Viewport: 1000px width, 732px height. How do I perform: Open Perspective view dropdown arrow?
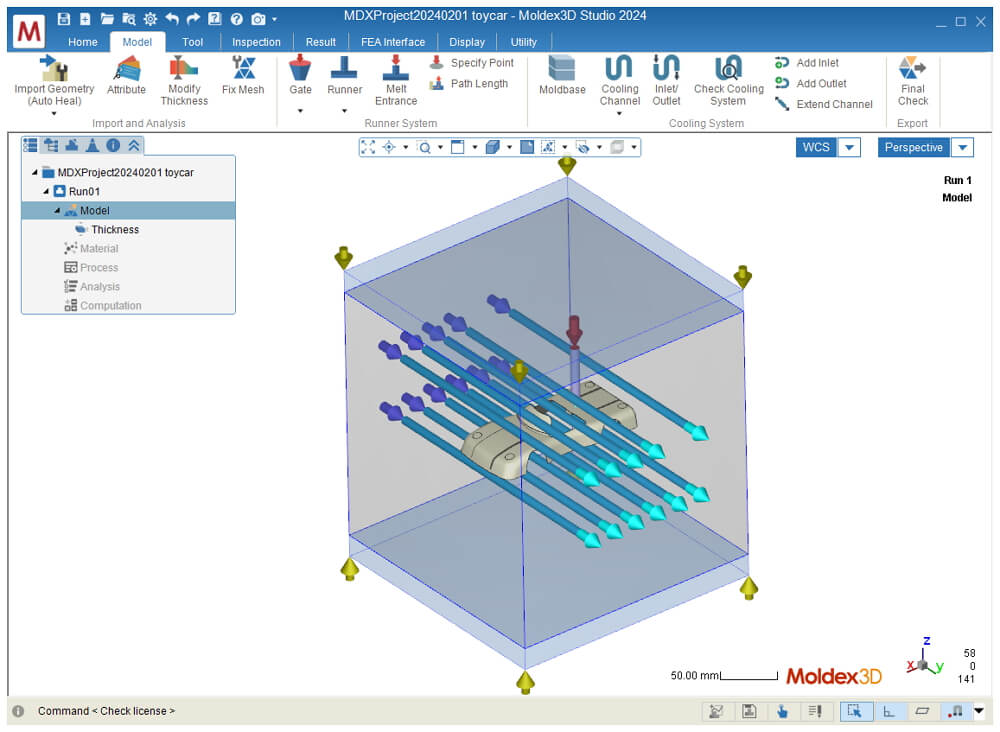962,147
